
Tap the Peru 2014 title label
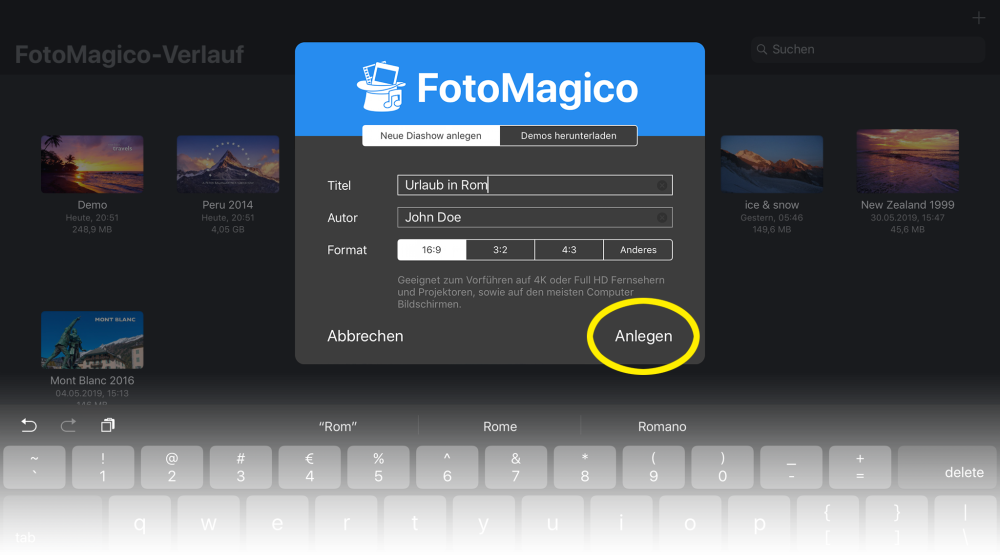tap(228, 205)
